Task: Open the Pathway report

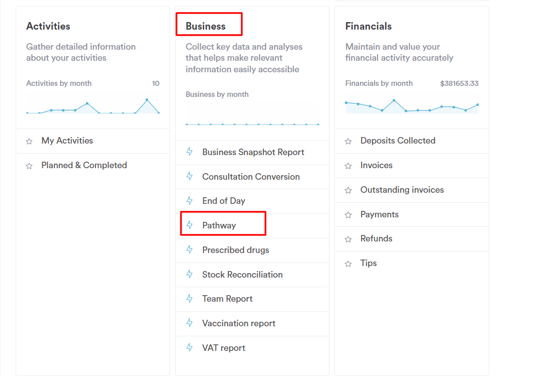Action: pyautogui.click(x=219, y=225)
